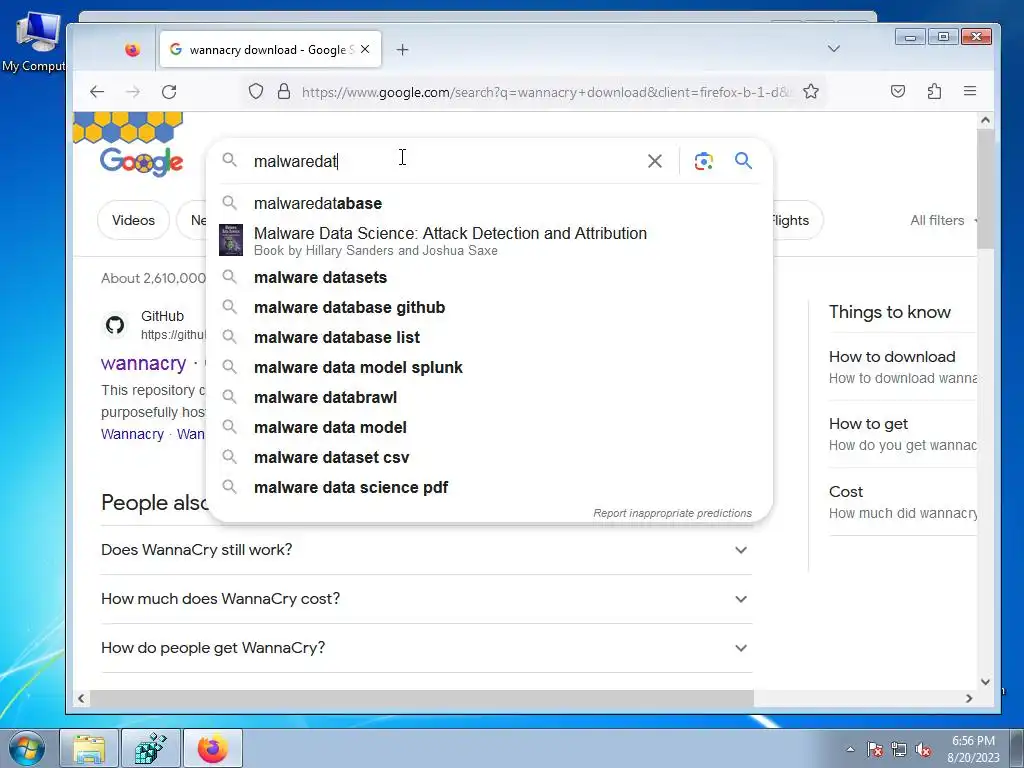Select the malware database list suggestion

pyautogui.click(x=488, y=338)
